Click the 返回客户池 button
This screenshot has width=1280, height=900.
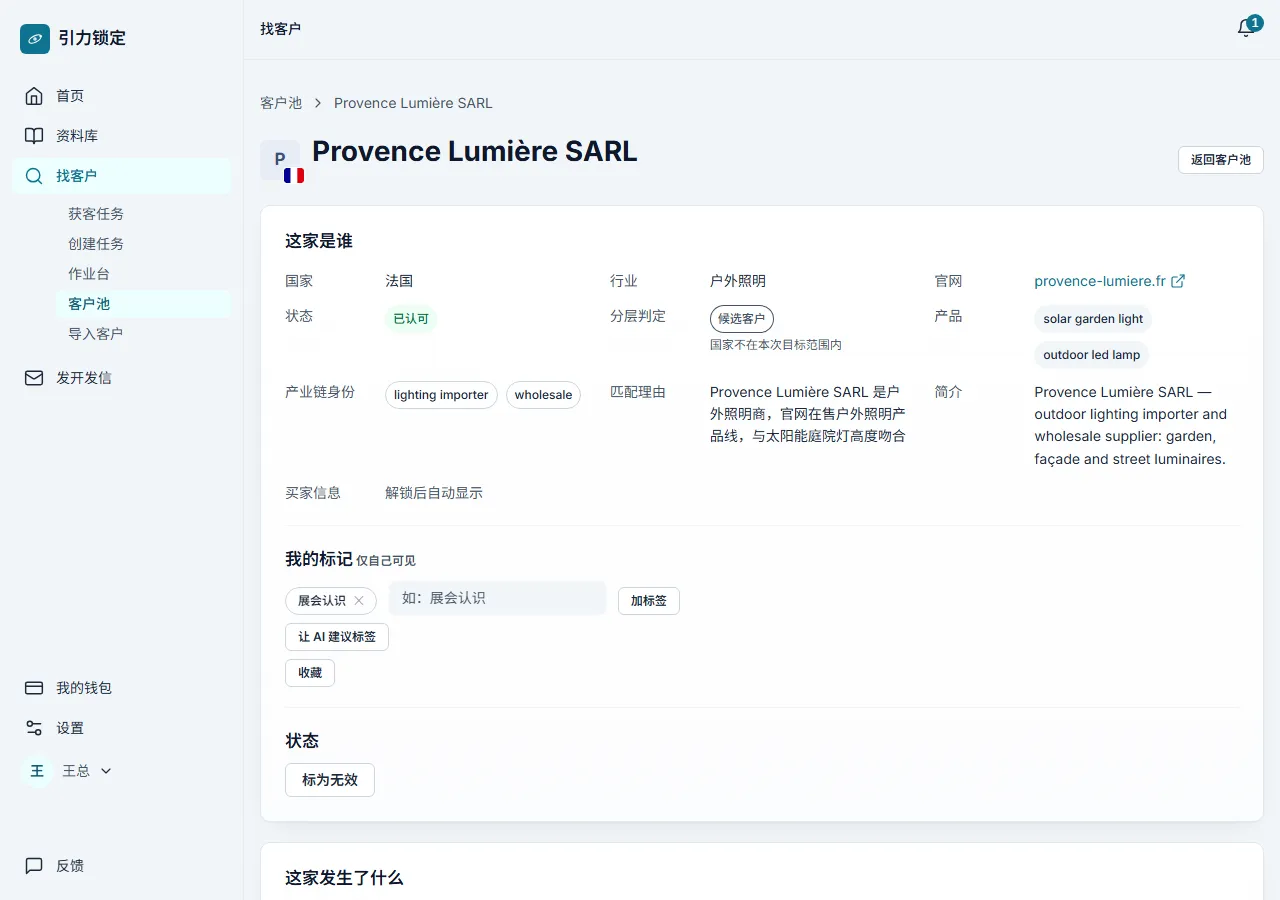(1221, 160)
